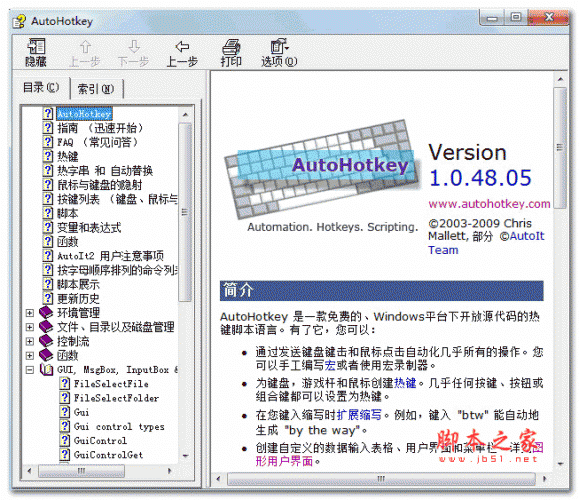The width and height of the screenshot is (579, 500).
Task: Open the Gui control types topic
Action: point(119,427)
